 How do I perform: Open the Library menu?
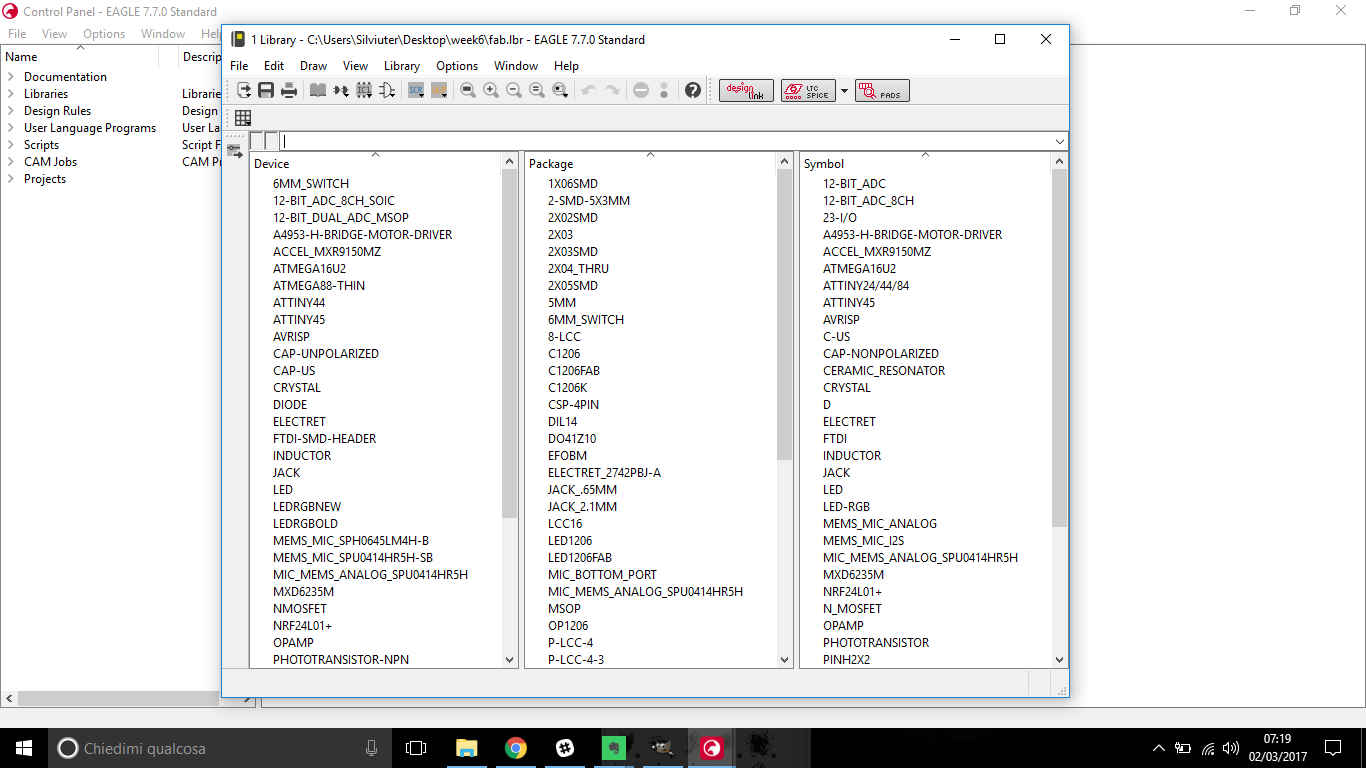point(401,66)
